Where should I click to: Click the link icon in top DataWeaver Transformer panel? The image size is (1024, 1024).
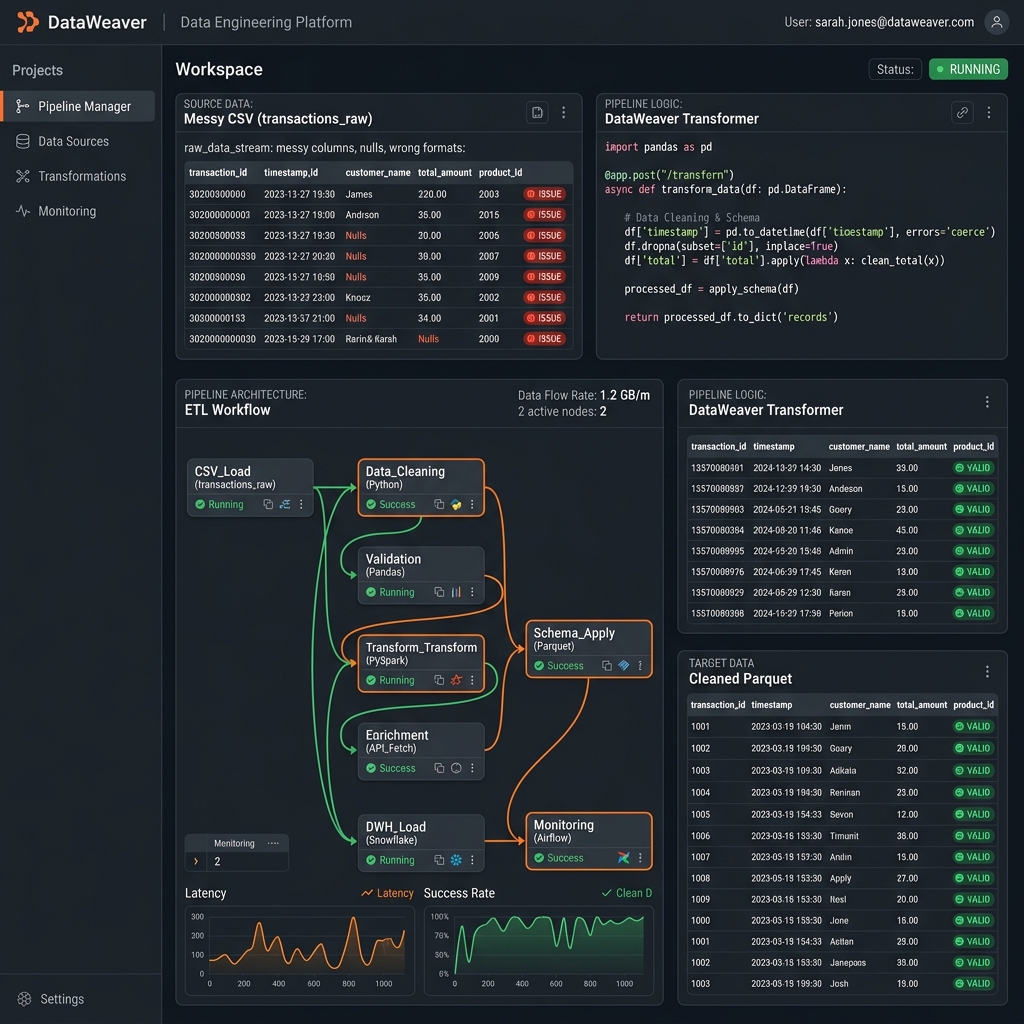coord(962,112)
